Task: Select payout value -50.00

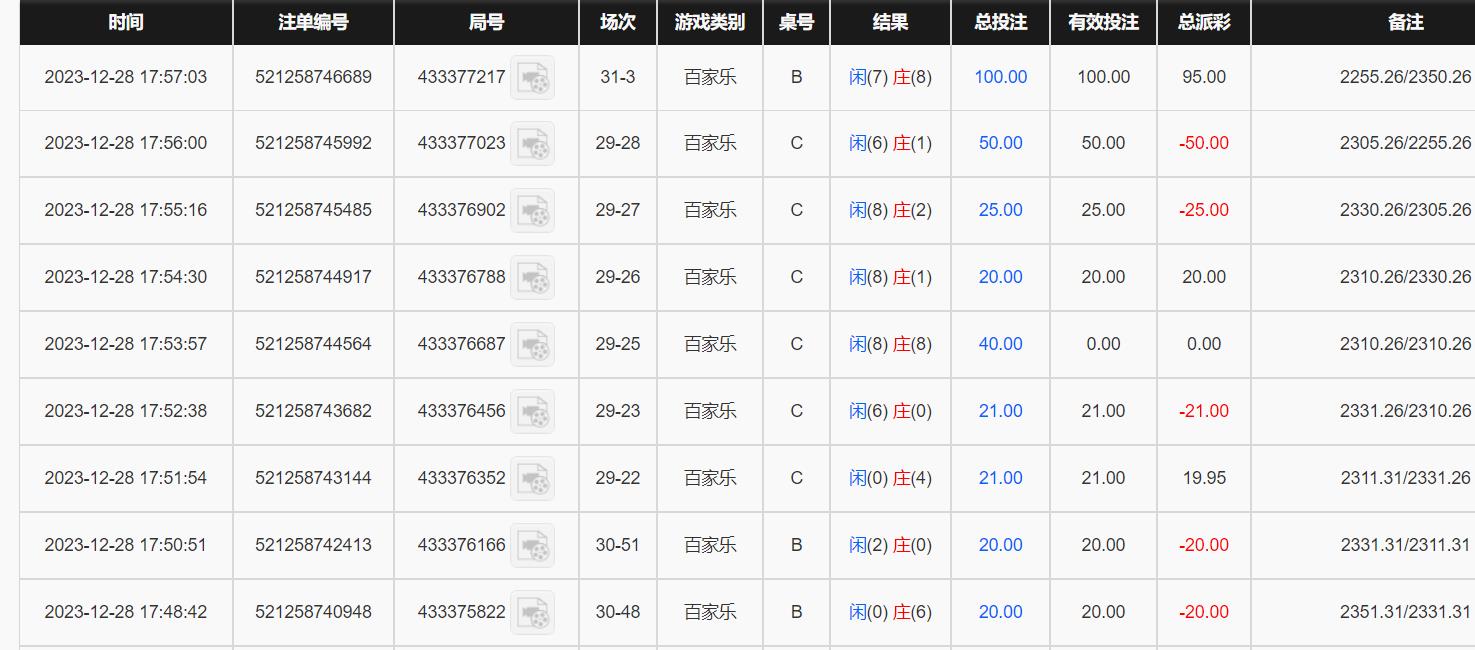Action: coord(1204,143)
